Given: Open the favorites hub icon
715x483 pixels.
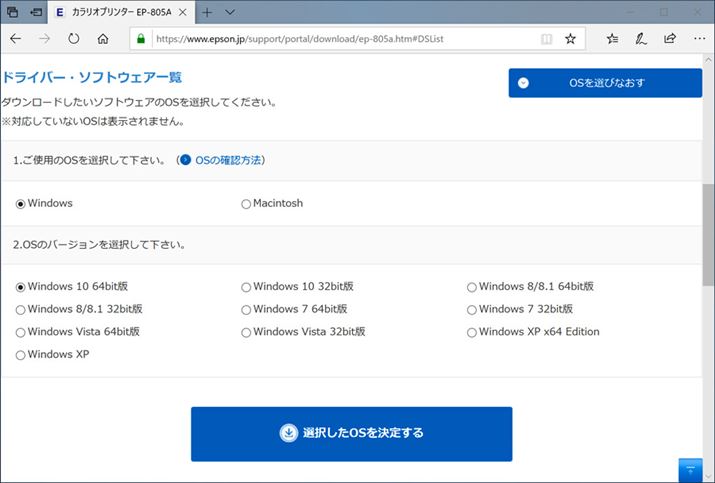Looking at the screenshot, I should pyautogui.click(x=612, y=39).
